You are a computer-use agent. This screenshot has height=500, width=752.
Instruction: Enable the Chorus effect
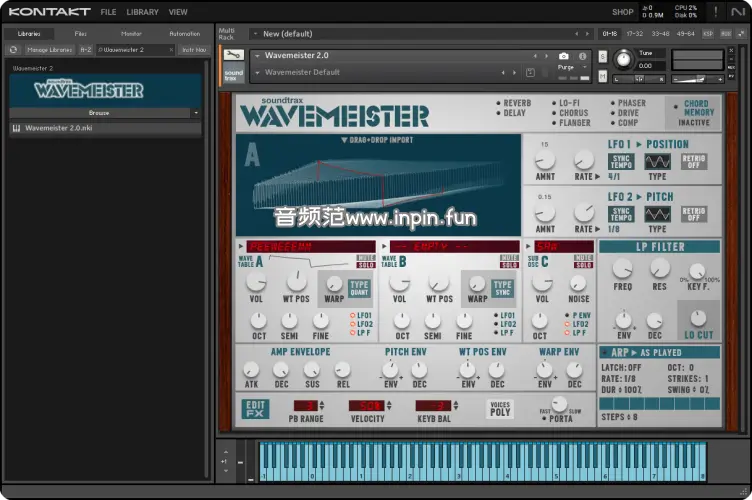(573, 113)
